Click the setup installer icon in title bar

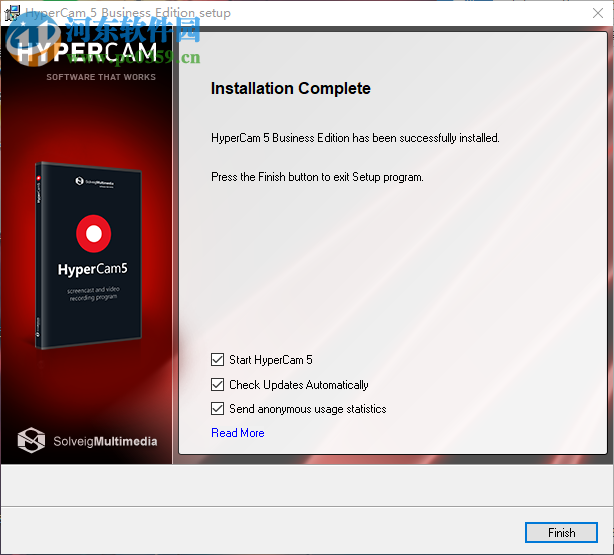pyautogui.click(x=12, y=13)
